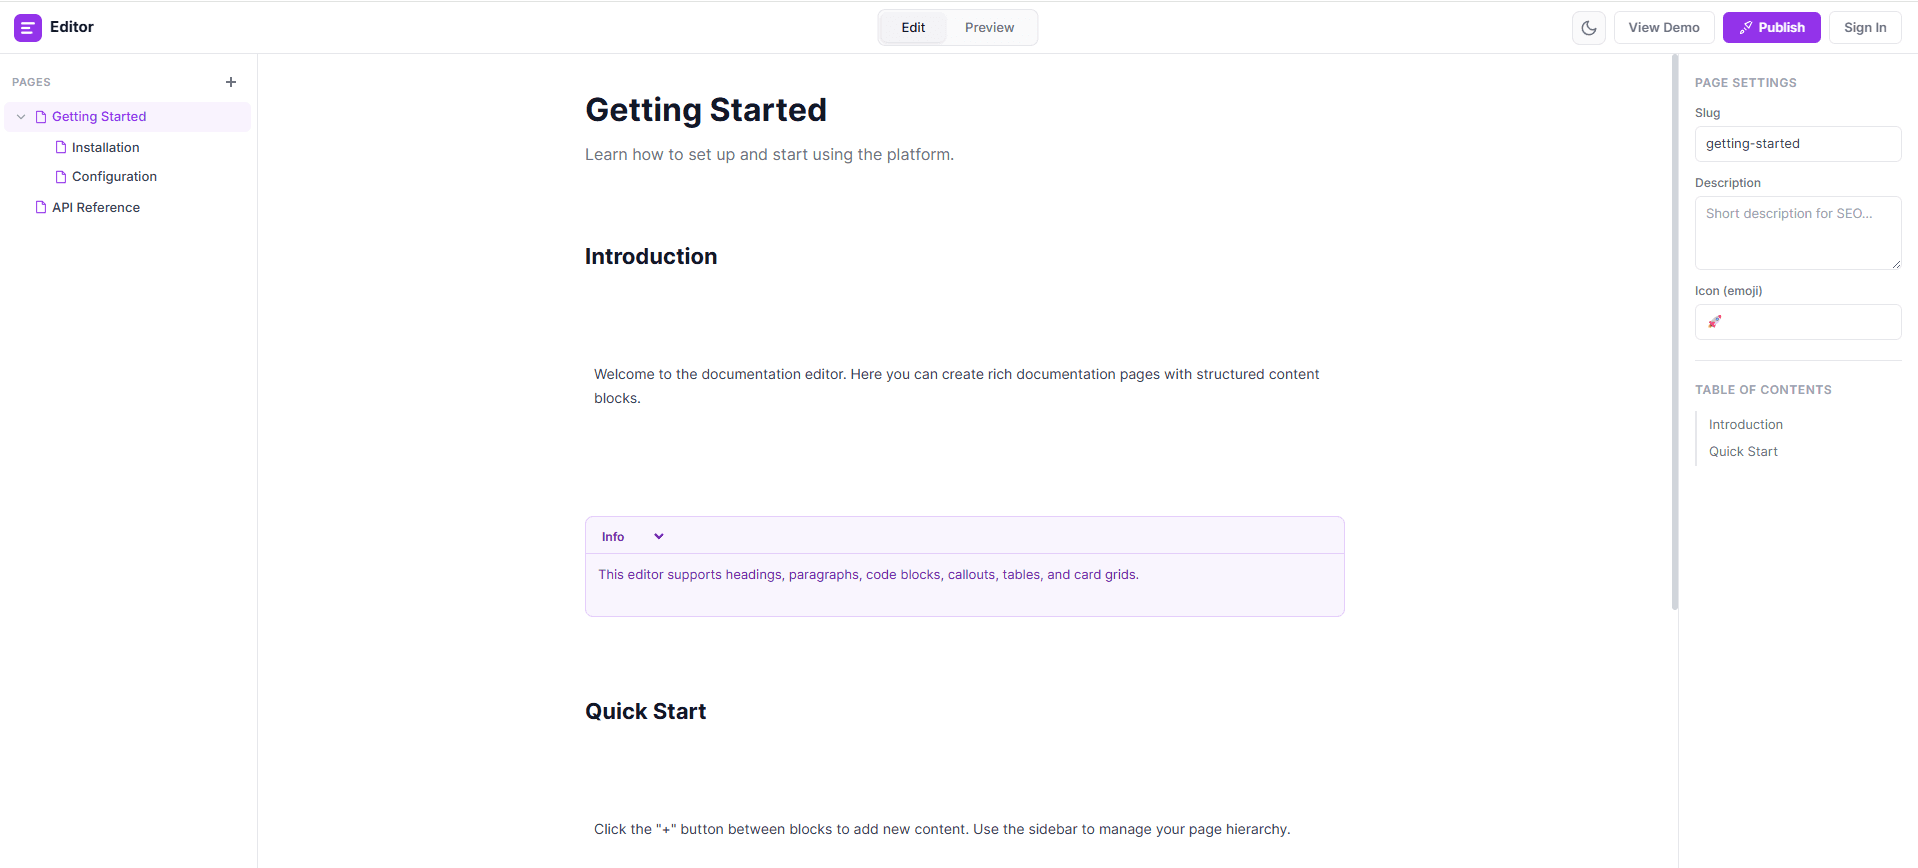
Task: Switch back to Edit mode
Action: pos(911,27)
